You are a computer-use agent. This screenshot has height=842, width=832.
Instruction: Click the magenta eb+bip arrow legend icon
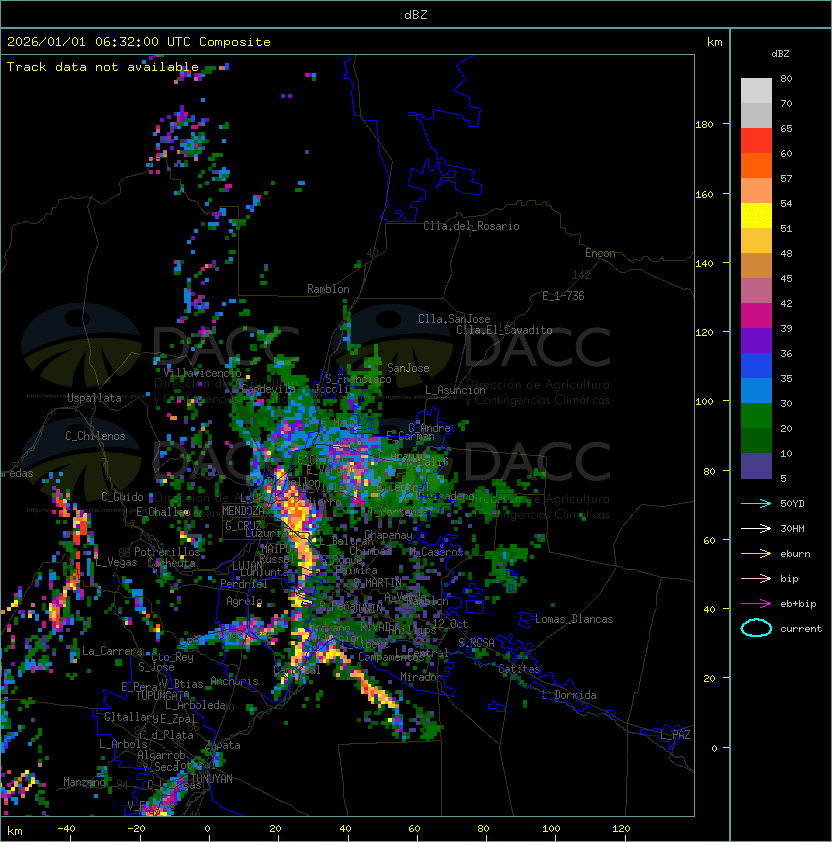coord(756,604)
